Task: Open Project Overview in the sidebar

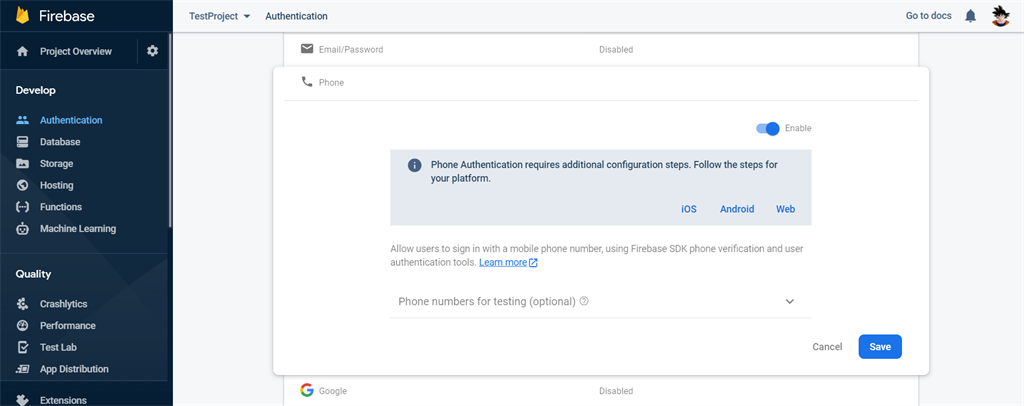Action: (x=76, y=51)
